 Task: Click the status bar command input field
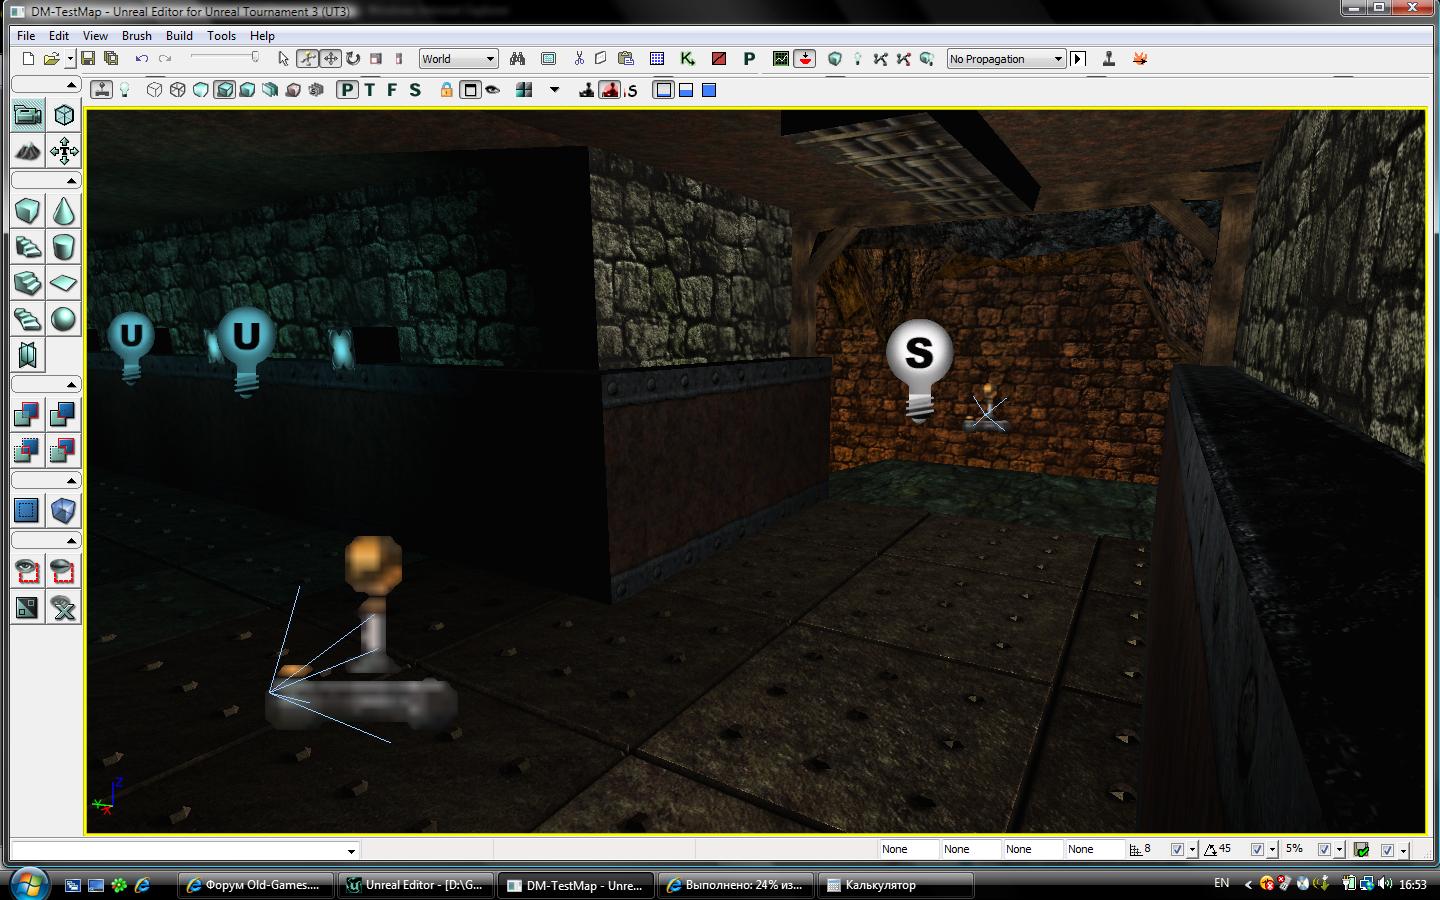pyautogui.click(x=185, y=851)
